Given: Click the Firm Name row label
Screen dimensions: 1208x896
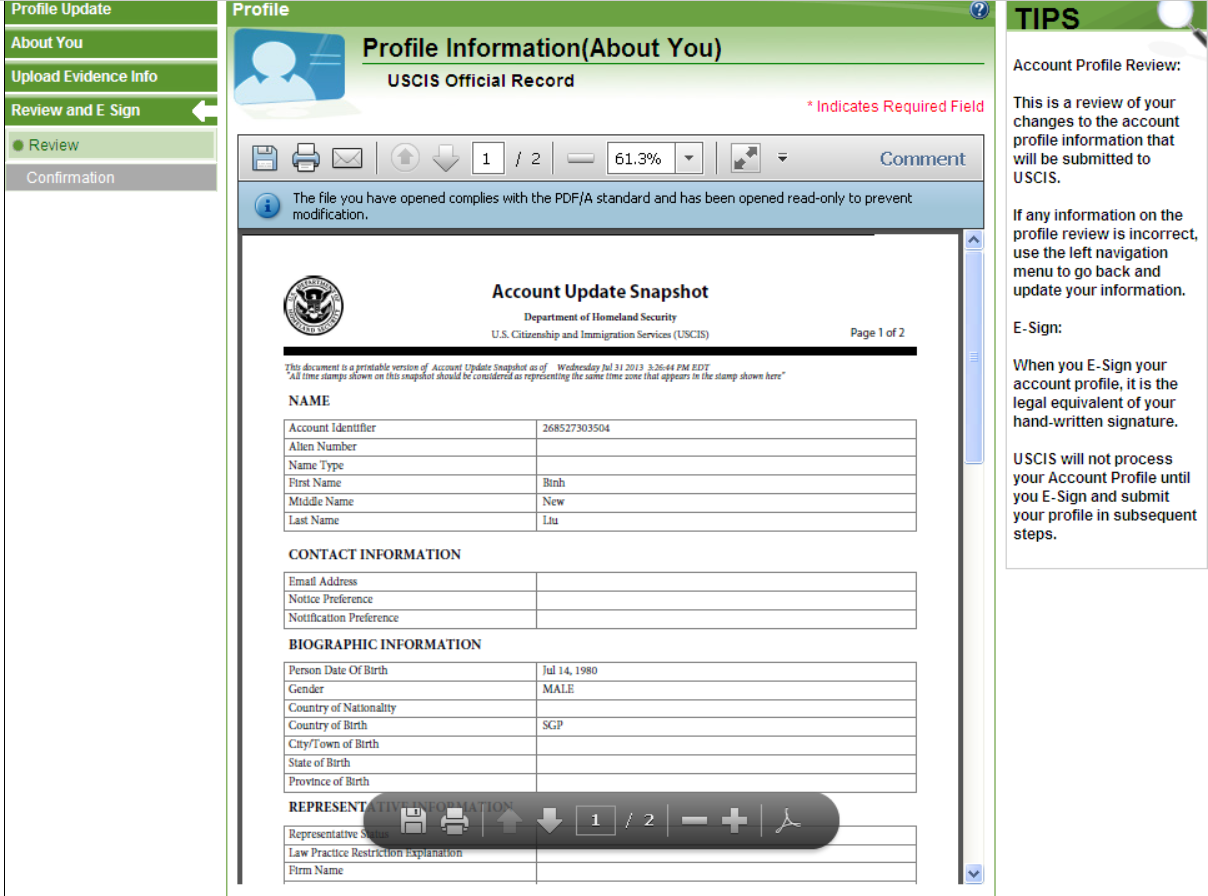Looking at the screenshot, I should [x=316, y=871].
